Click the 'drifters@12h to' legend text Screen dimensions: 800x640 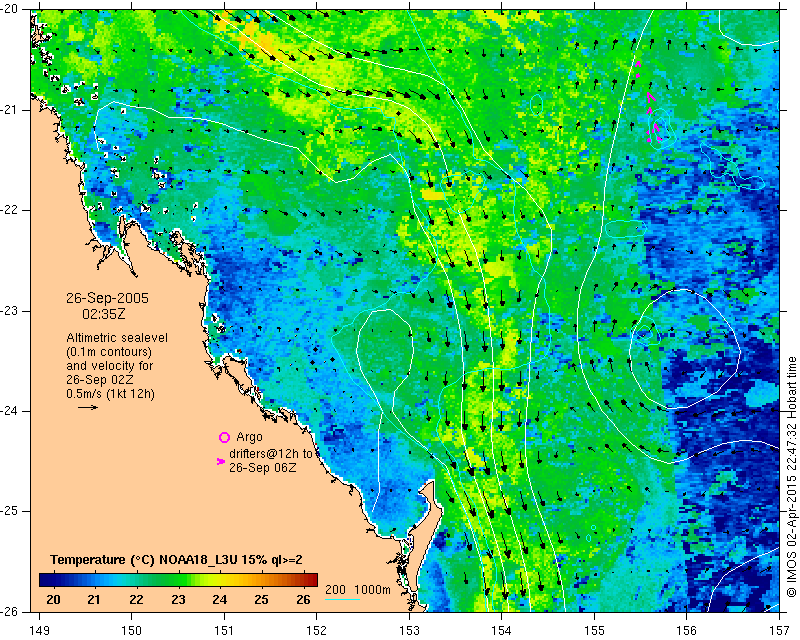click(271, 454)
